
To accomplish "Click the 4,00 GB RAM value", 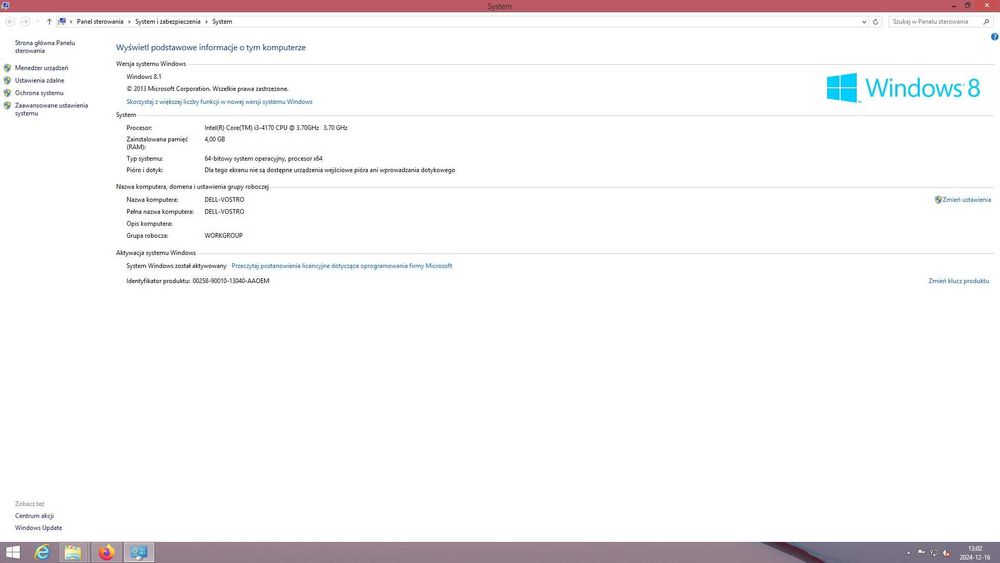I will (x=215, y=139).
